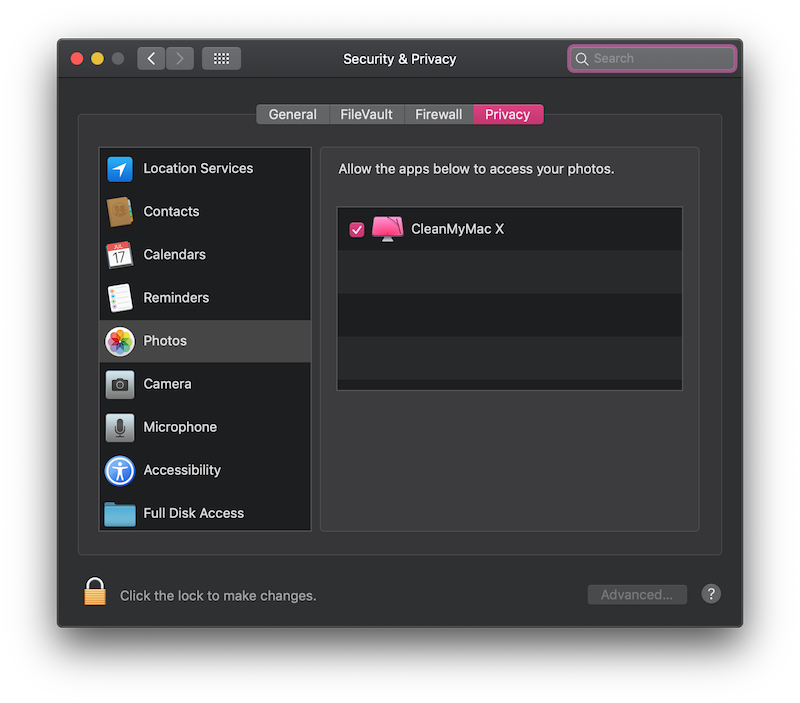Select the Microphone label in the list

[180, 427]
